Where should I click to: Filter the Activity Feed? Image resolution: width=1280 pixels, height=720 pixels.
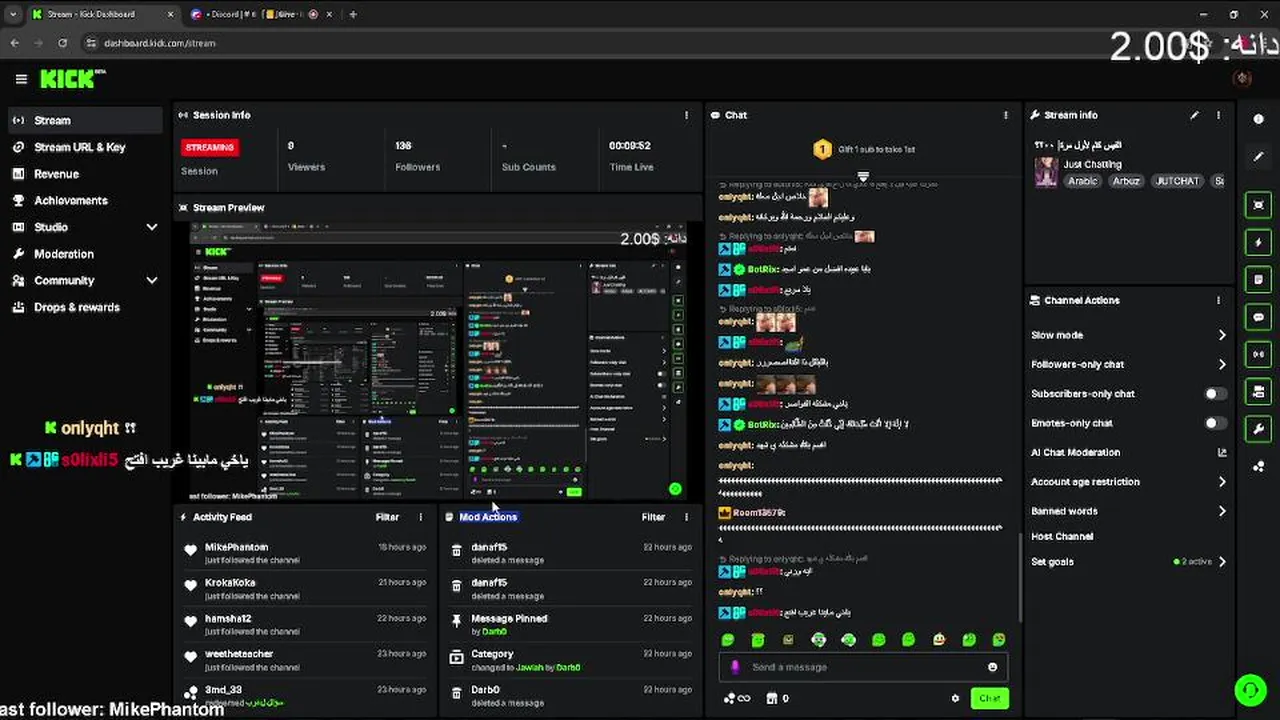point(387,517)
